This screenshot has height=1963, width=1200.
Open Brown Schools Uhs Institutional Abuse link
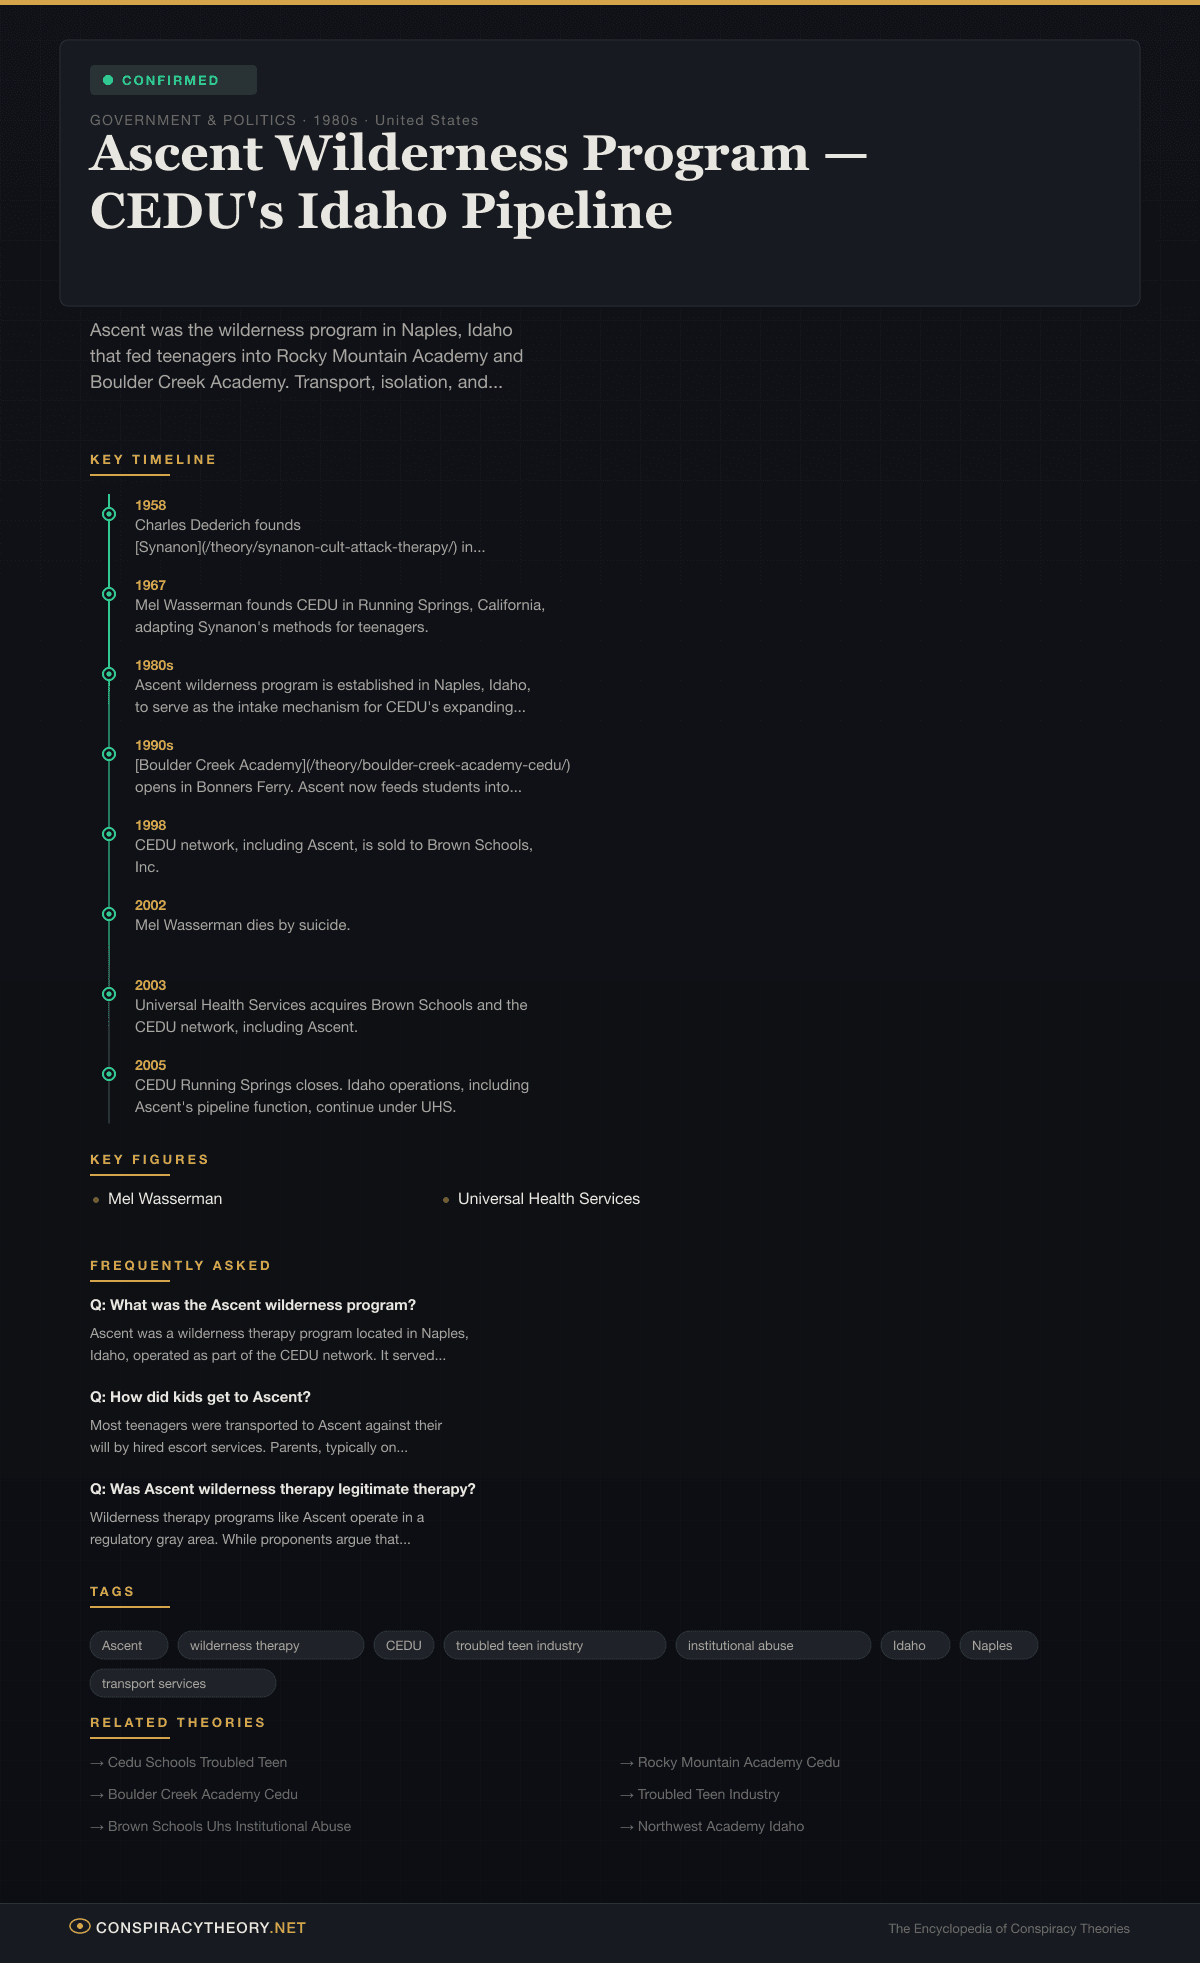tap(229, 1826)
